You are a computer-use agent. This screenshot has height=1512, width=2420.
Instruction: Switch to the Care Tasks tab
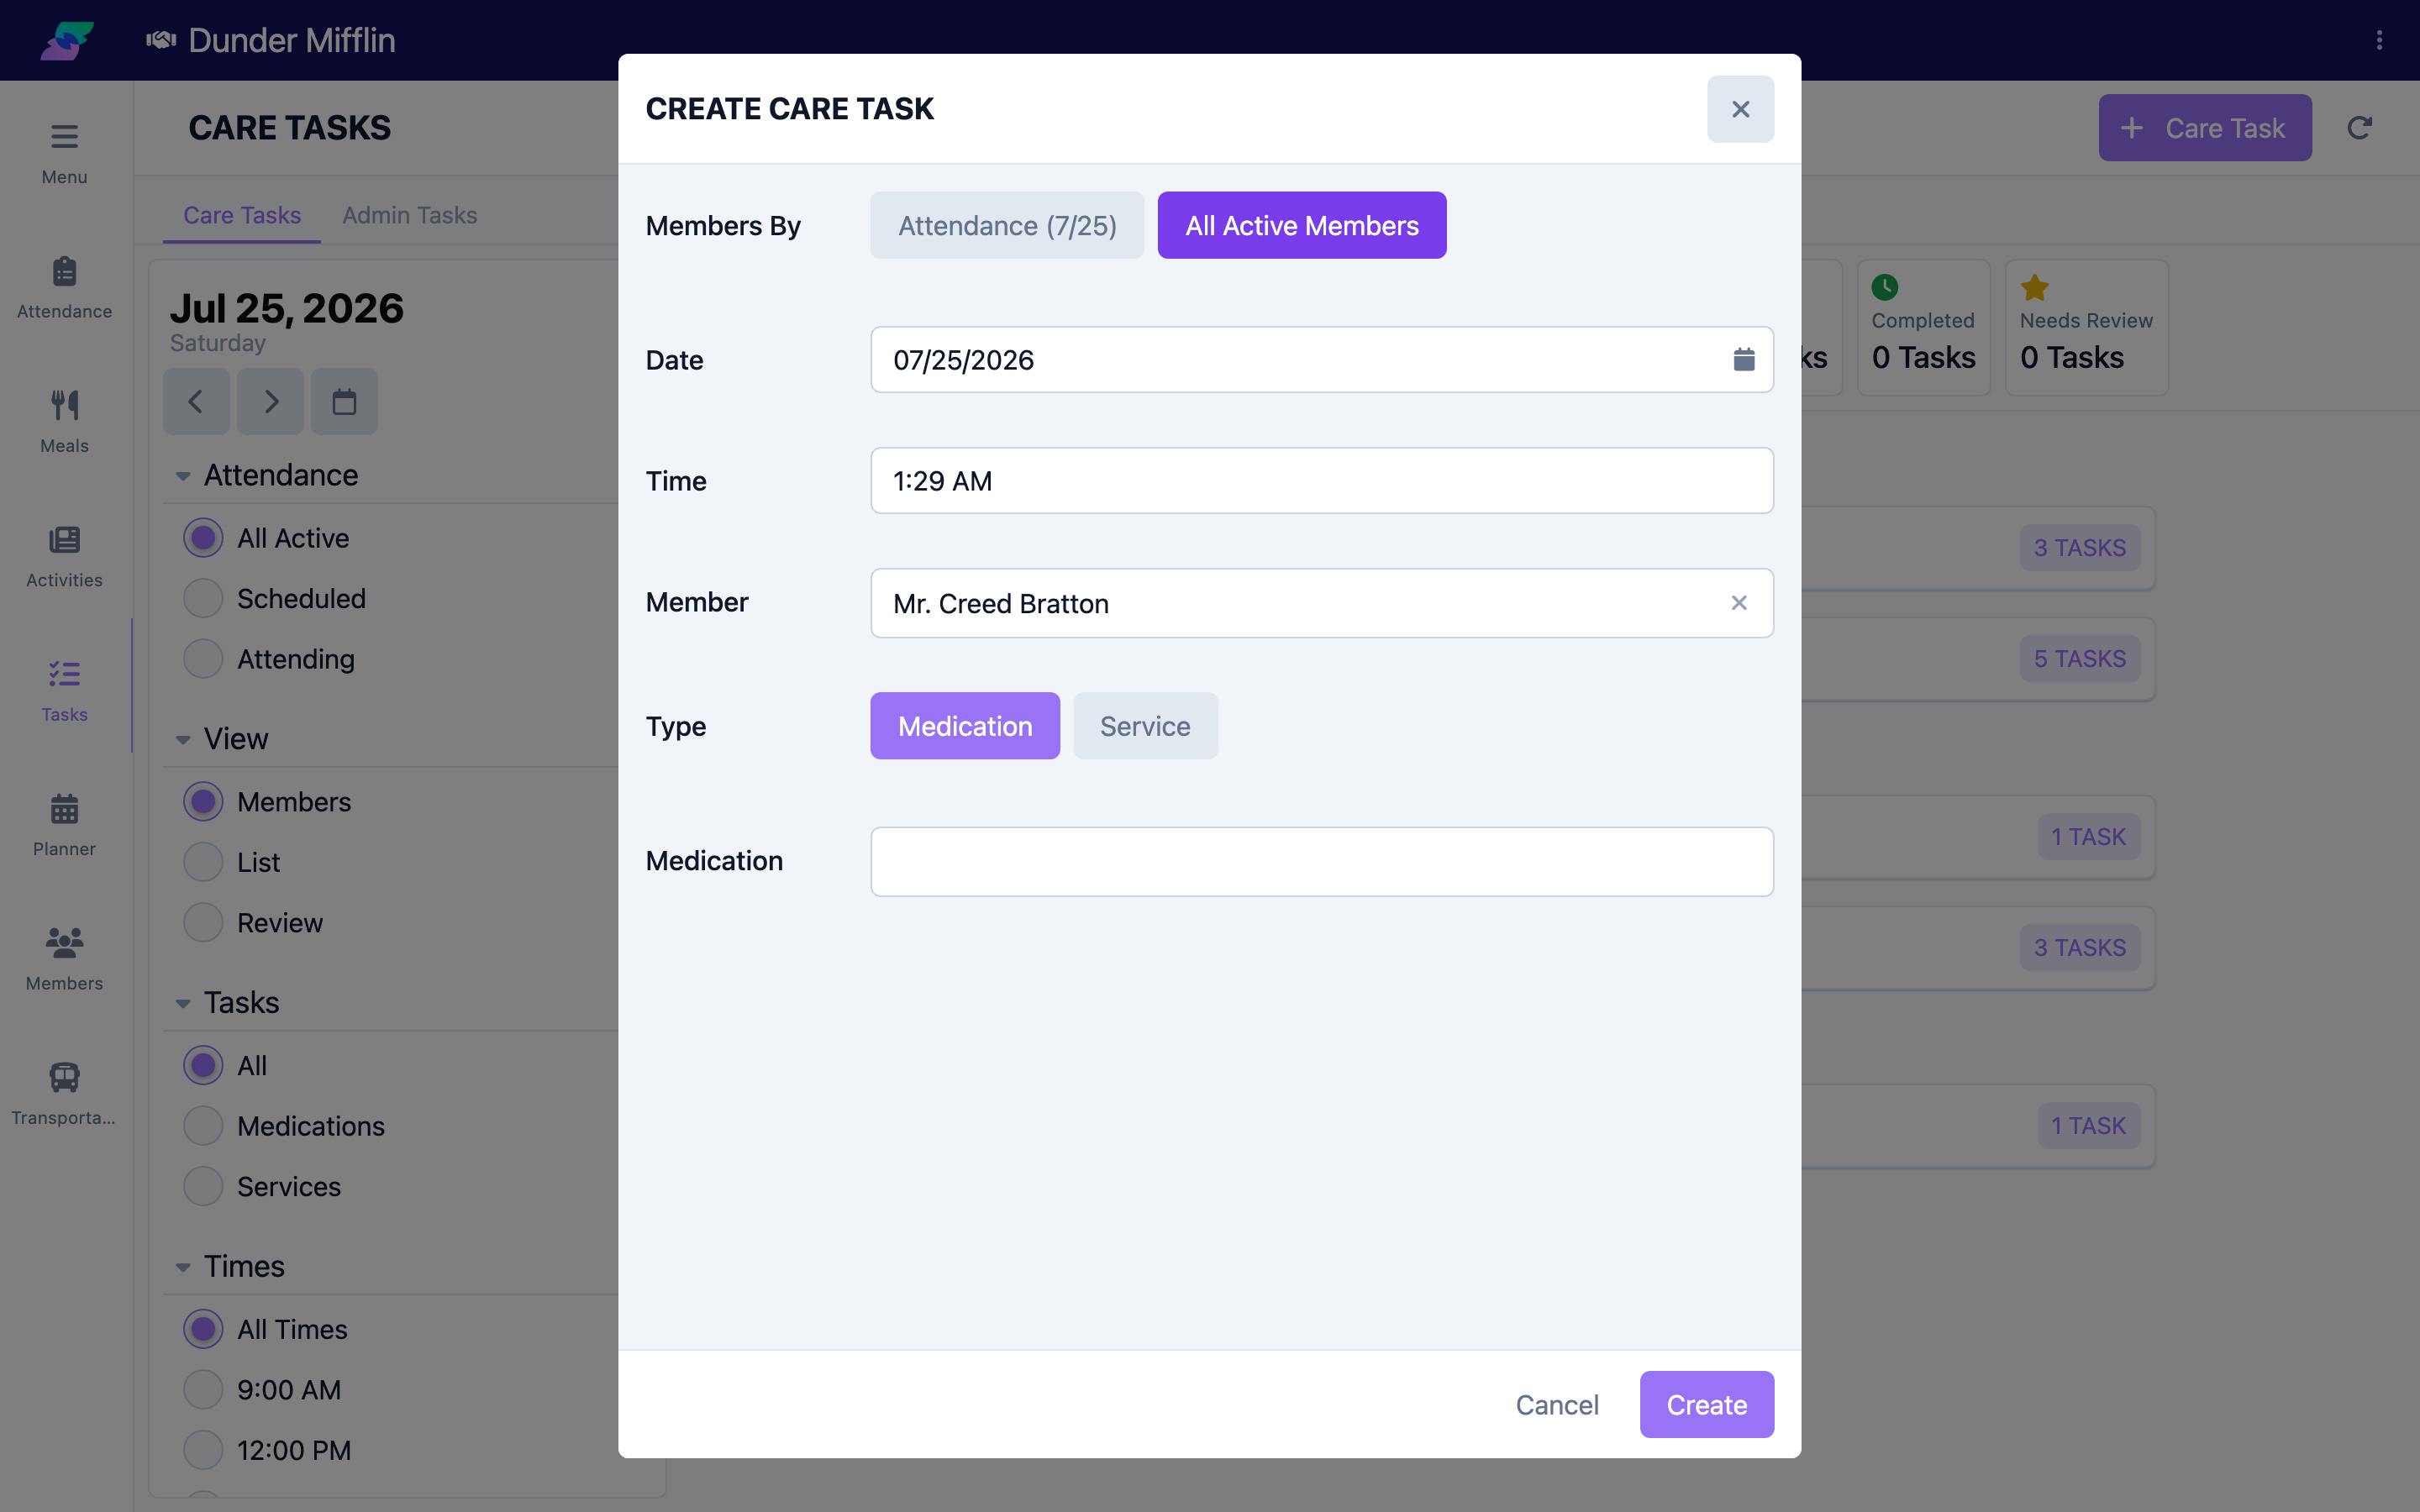[x=242, y=215]
